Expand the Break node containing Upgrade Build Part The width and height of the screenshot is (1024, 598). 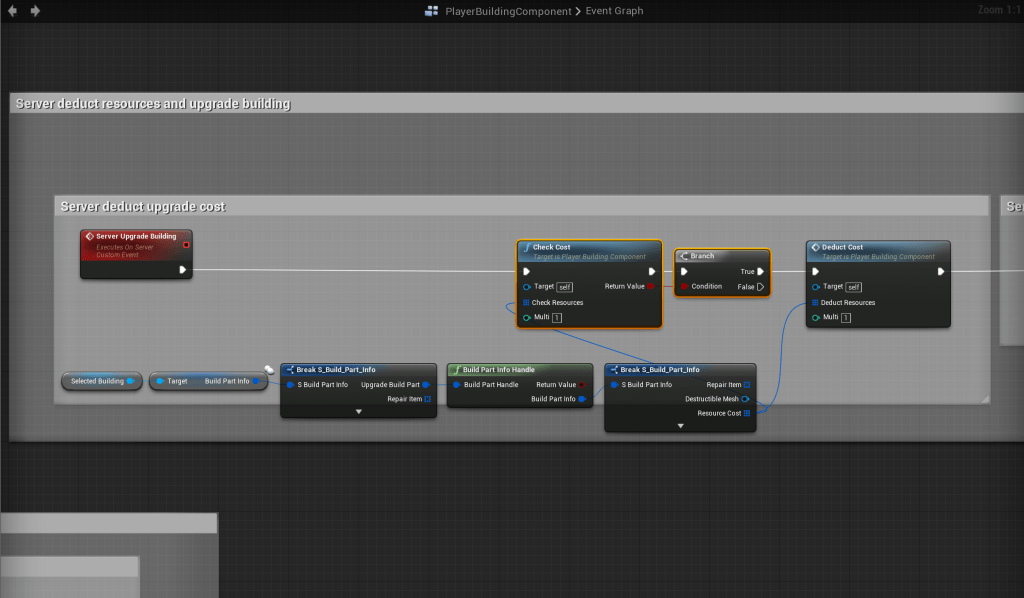click(x=358, y=411)
